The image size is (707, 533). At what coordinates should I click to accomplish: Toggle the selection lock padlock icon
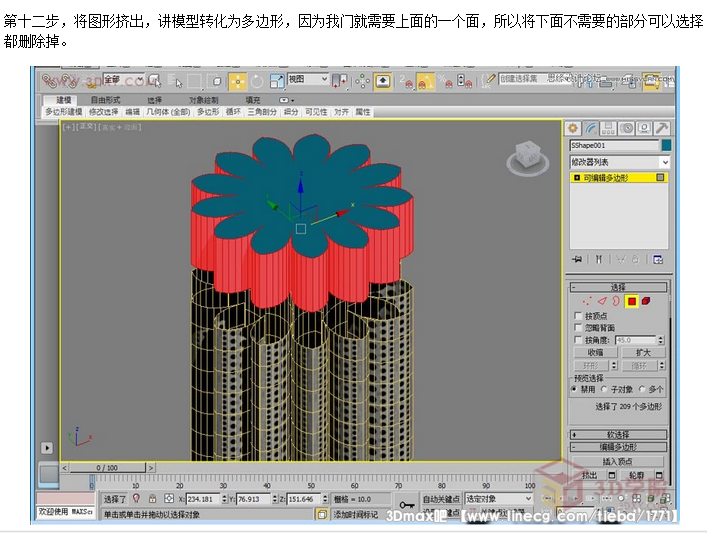(152, 498)
